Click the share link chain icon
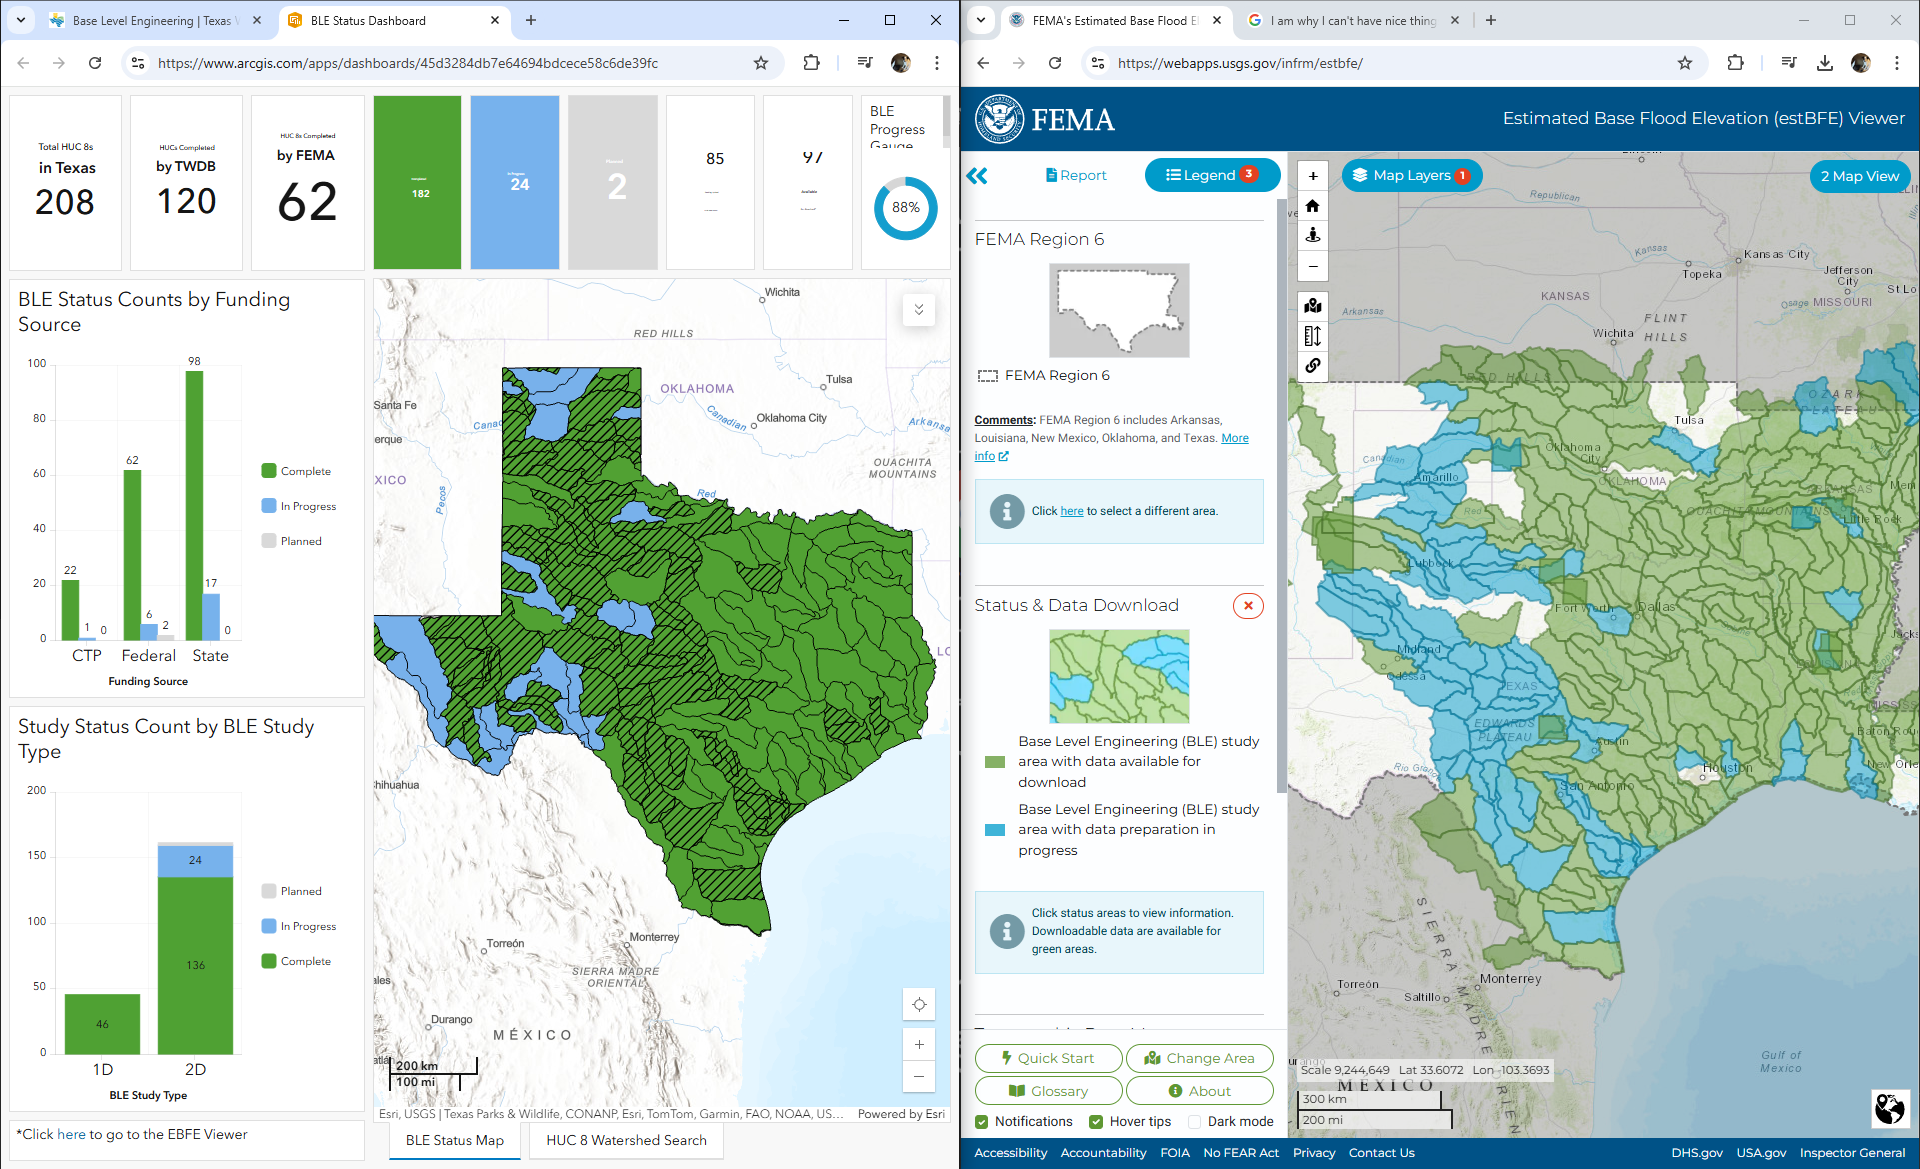This screenshot has height=1169, width=1920. (x=1313, y=366)
